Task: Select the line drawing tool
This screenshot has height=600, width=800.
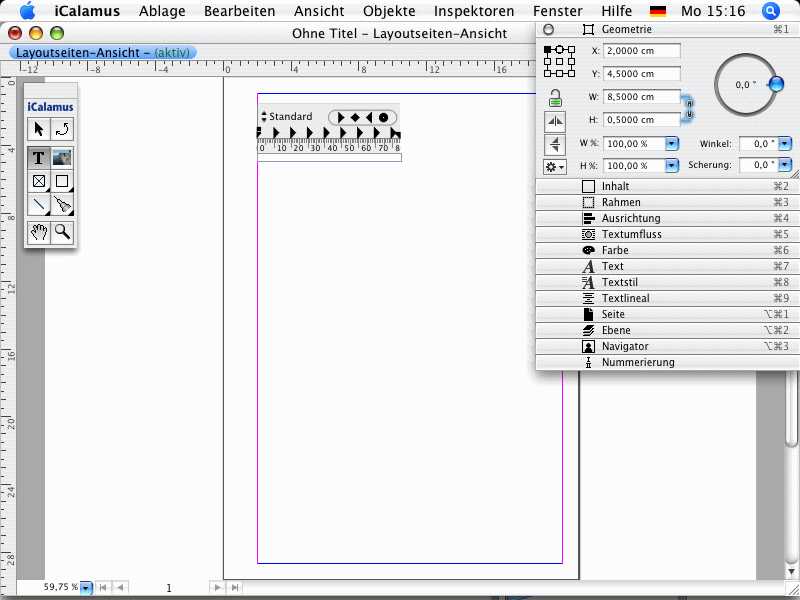Action: coord(38,205)
